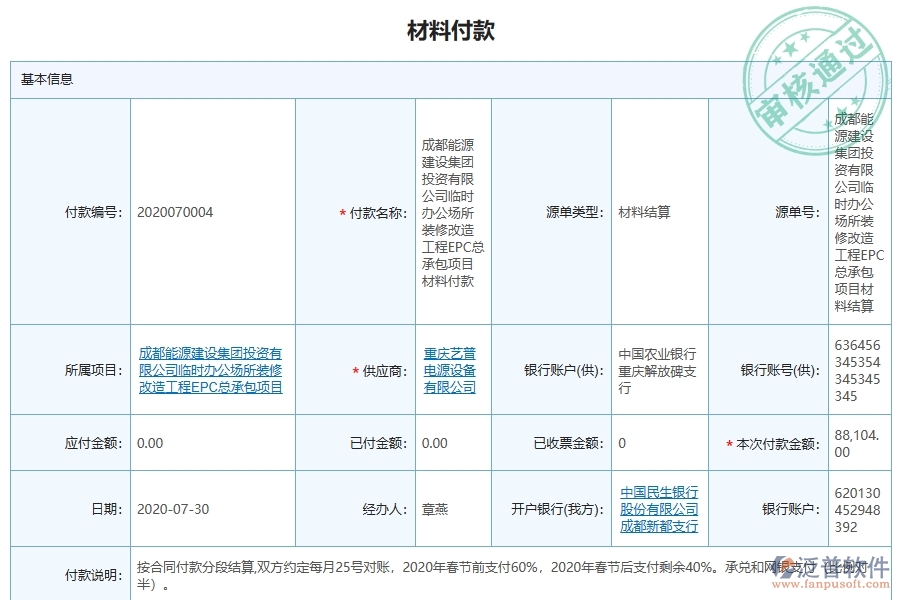This screenshot has height=600, width=900.
Task: Open project link 成都能源建设集团投资有限公司临时办公场所装修改造工程EPC总承包项目
Action: pos(209,369)
